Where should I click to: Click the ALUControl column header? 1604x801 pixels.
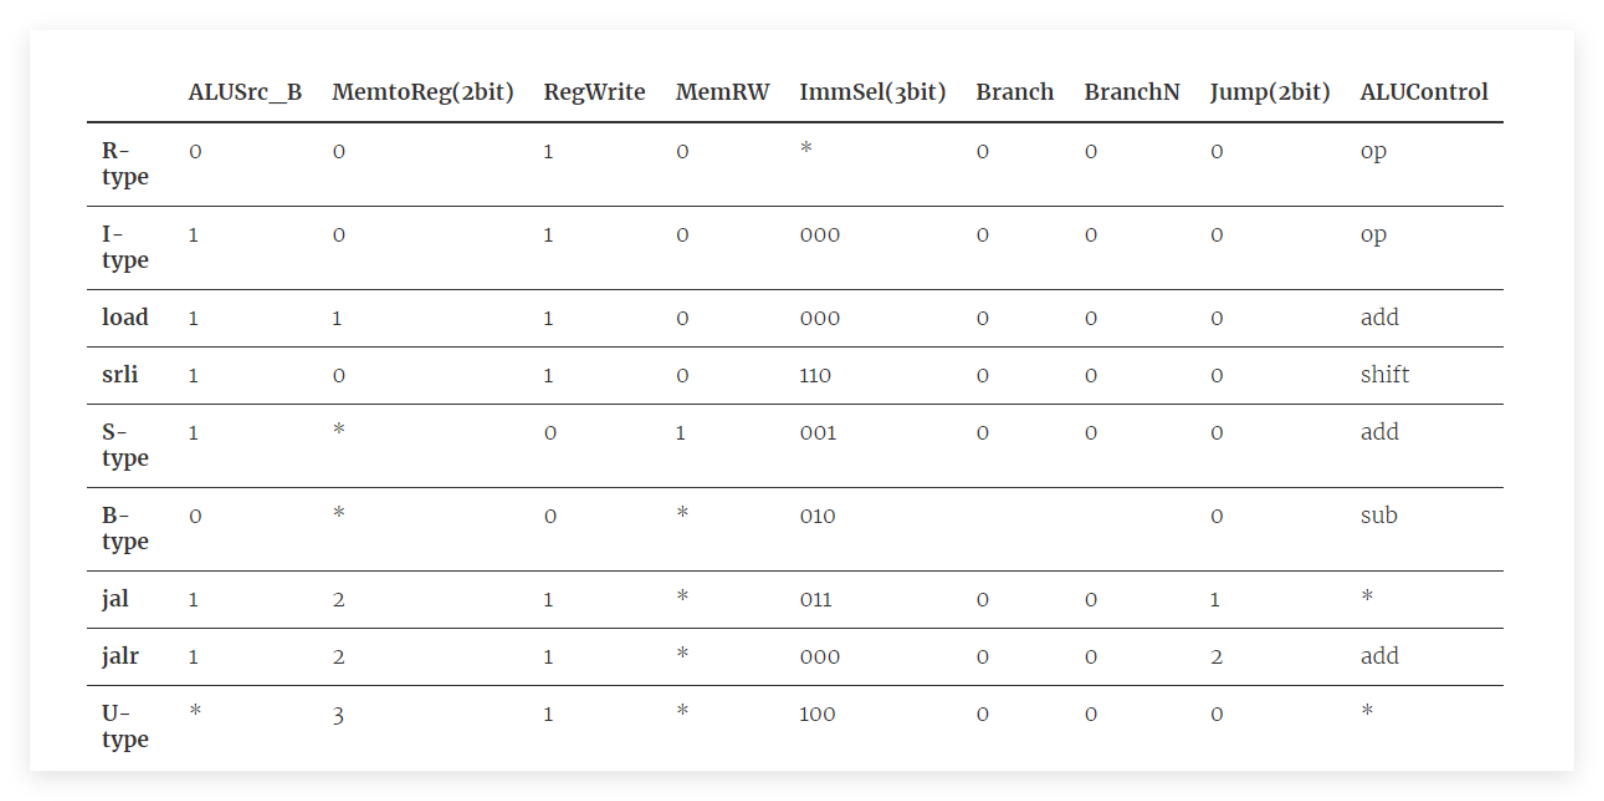(1424, 92)
